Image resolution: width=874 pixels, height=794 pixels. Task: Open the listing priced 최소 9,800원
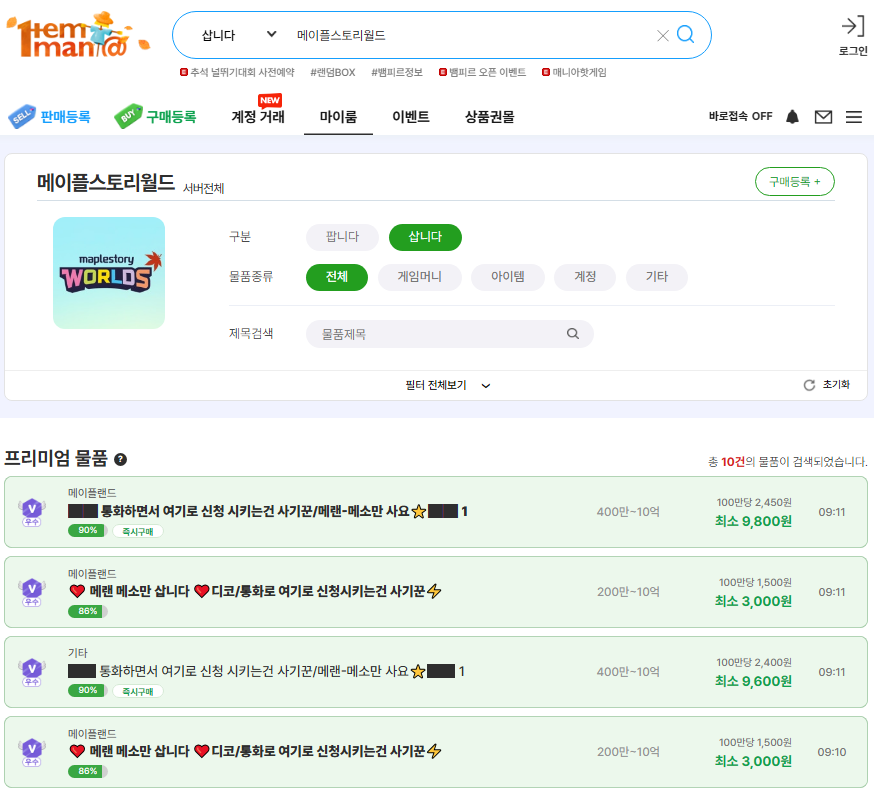[x=436, y=512]
